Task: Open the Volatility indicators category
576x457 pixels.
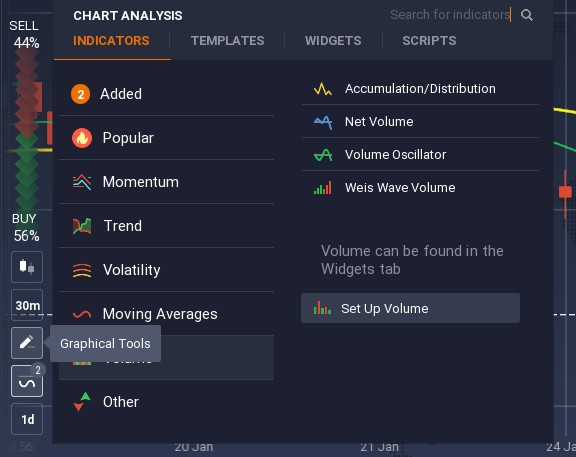Action: [x=166, y=270]
